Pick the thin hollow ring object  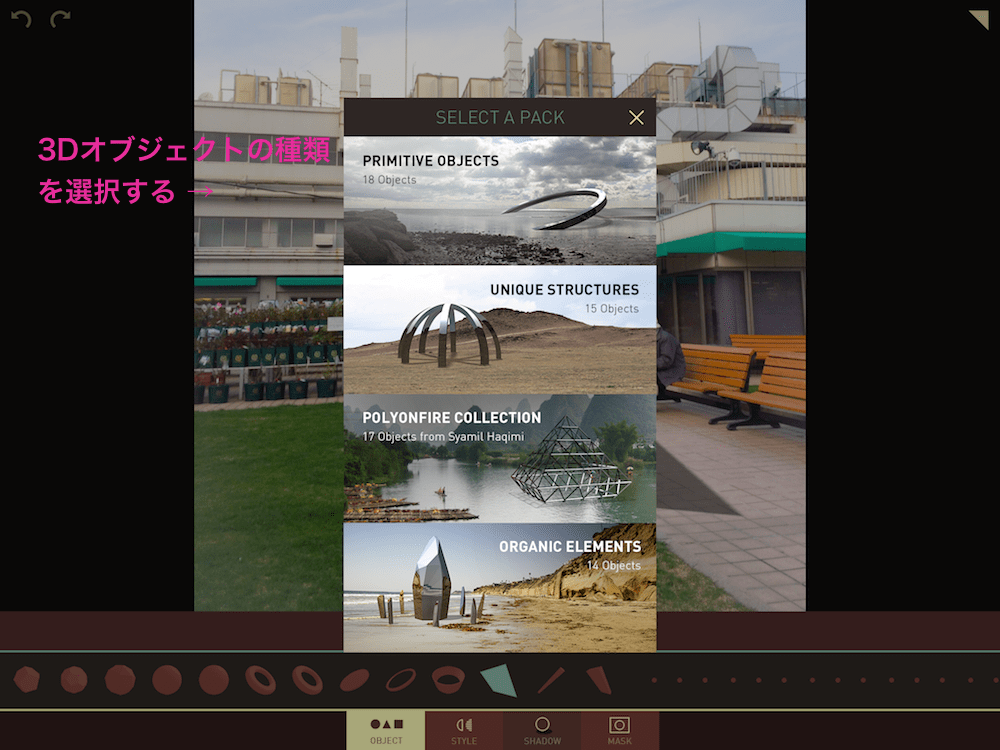[401, 680]
